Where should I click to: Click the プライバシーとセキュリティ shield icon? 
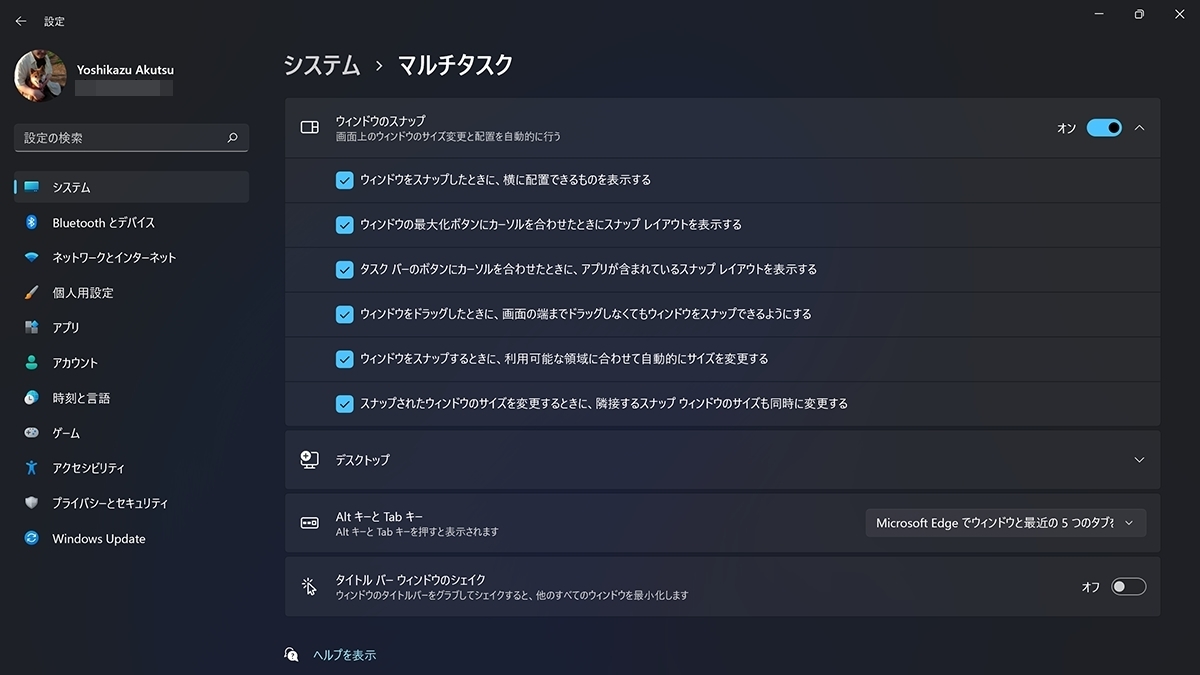click(31, 503)
